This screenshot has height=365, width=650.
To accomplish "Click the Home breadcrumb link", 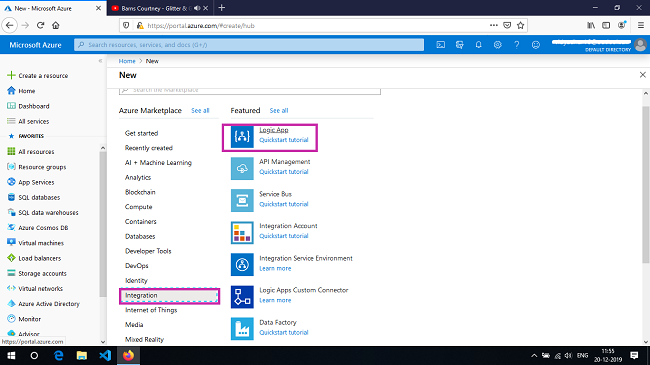I will pyautogui.click(x=127, y=61).
